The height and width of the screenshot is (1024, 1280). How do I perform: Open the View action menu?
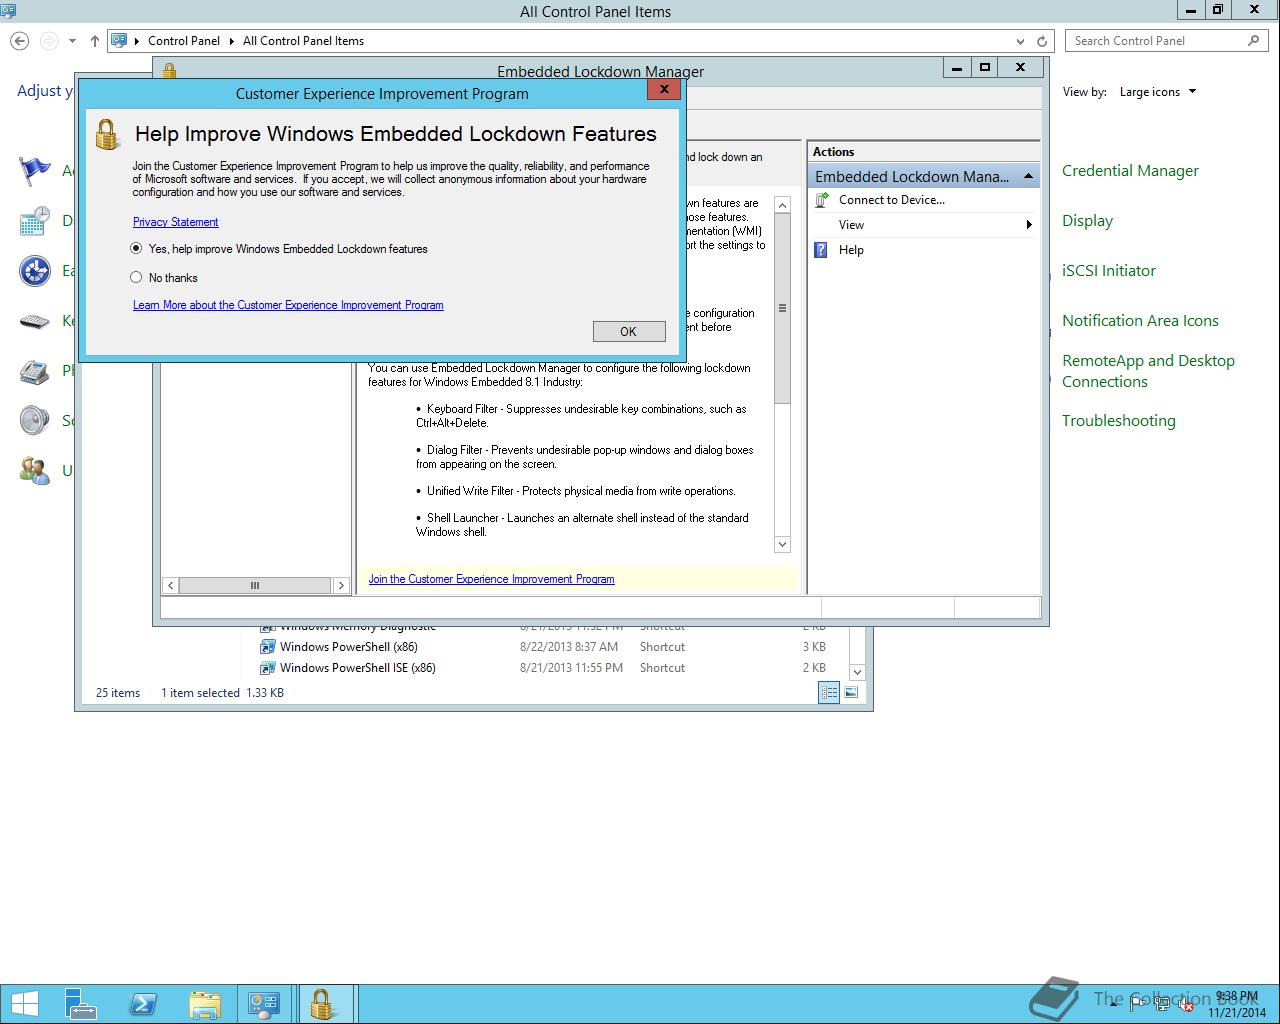pos(851,225)
